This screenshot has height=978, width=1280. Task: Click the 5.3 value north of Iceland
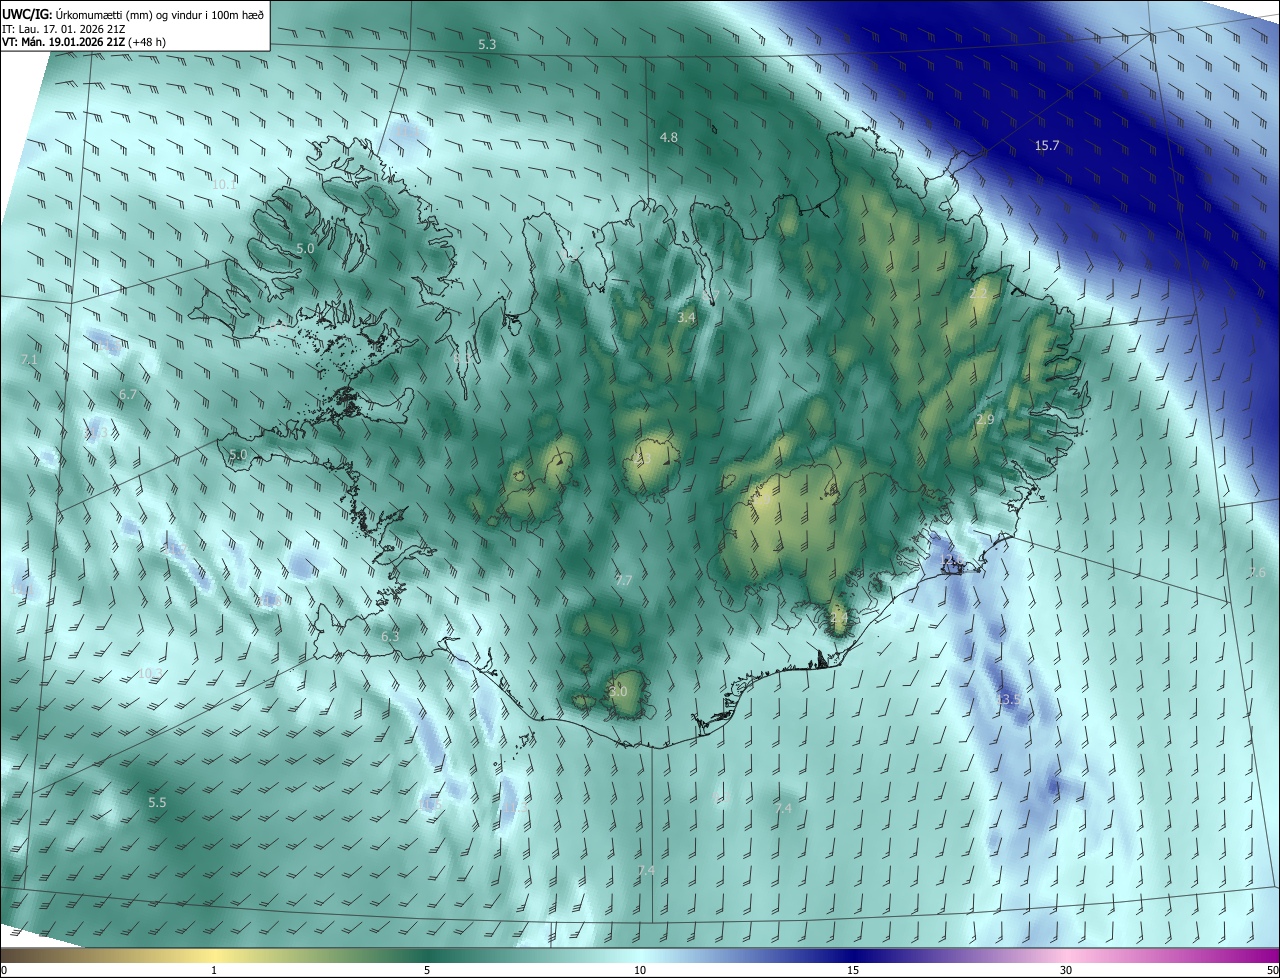click(487, 45)
